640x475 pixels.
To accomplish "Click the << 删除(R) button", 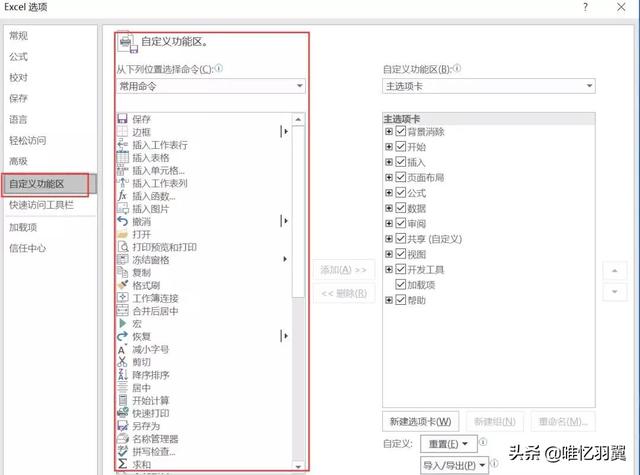I will [344, 293].
